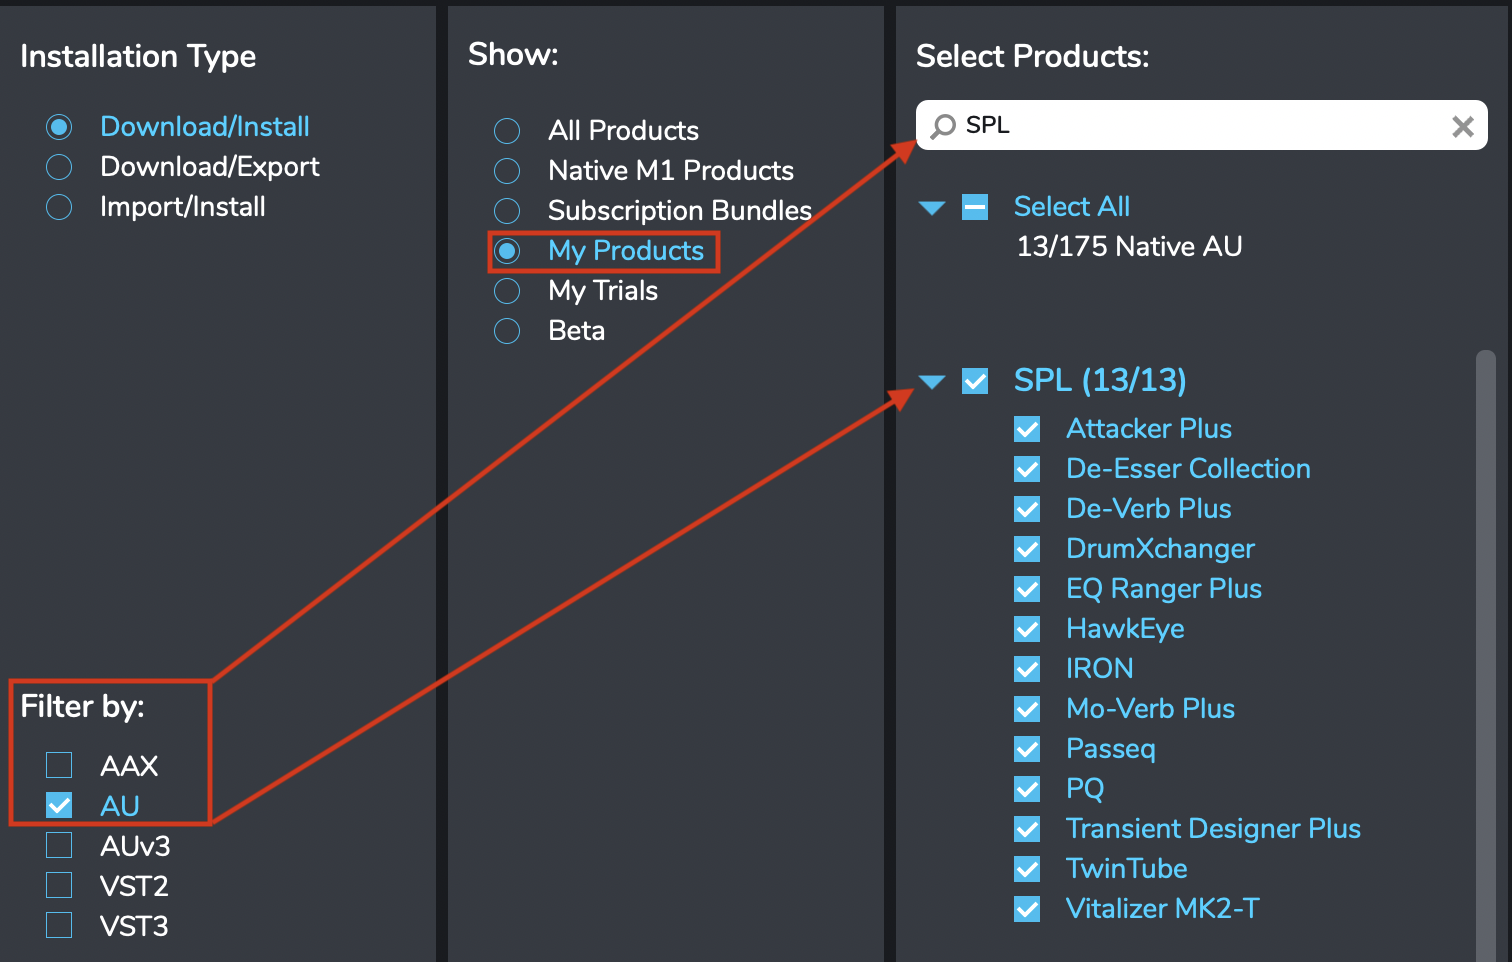1512x962 pixels.
Task: Collapse the SPL (13/13) group
Action: pos(932,382)
